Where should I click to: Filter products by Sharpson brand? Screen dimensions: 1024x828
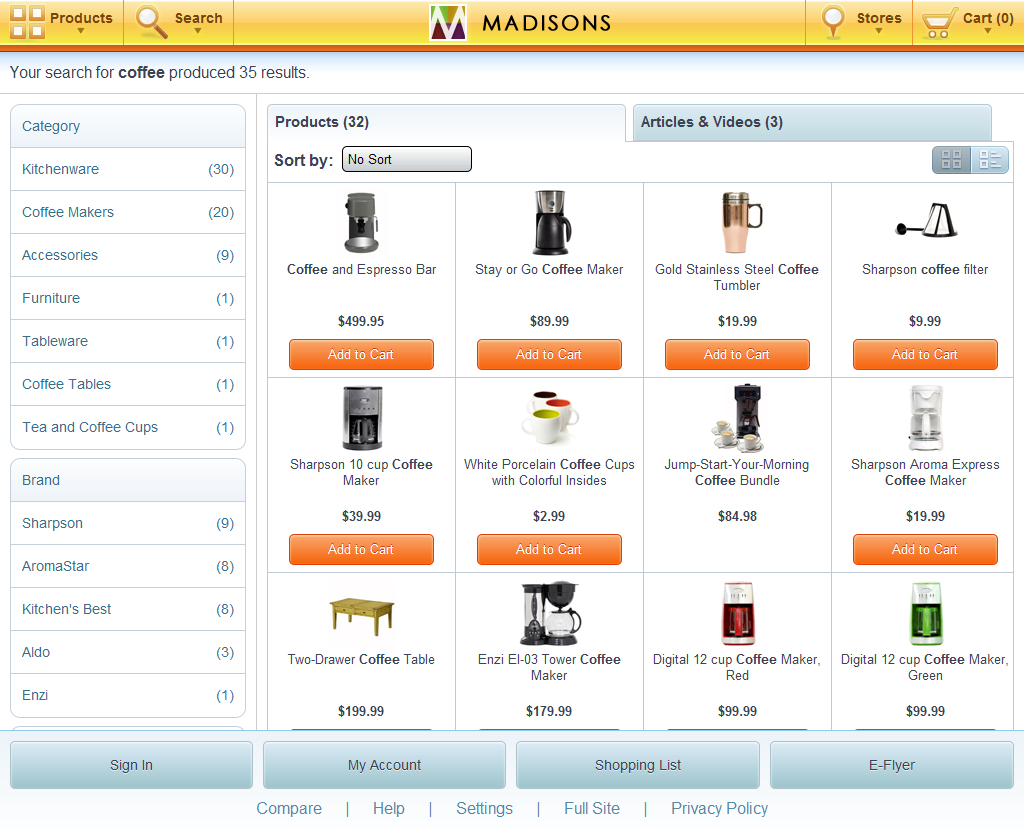coord(52,523)
